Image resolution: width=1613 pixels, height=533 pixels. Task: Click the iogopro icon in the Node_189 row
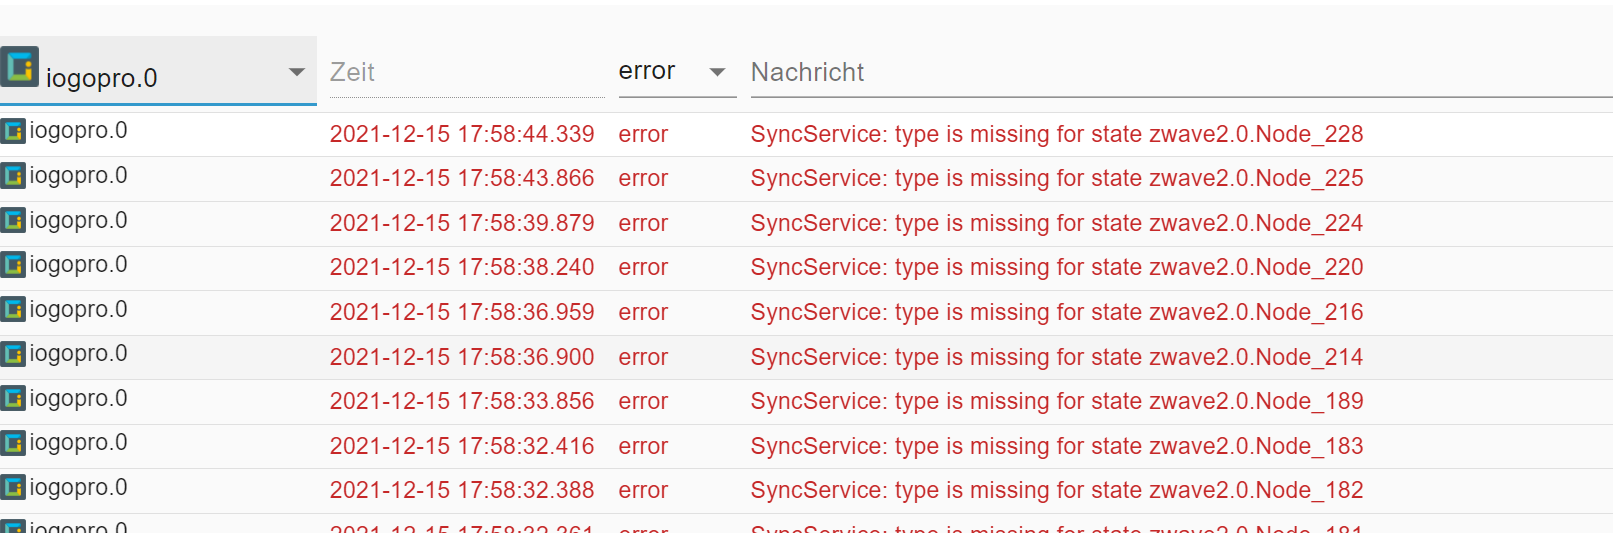(x=13, y=398)
